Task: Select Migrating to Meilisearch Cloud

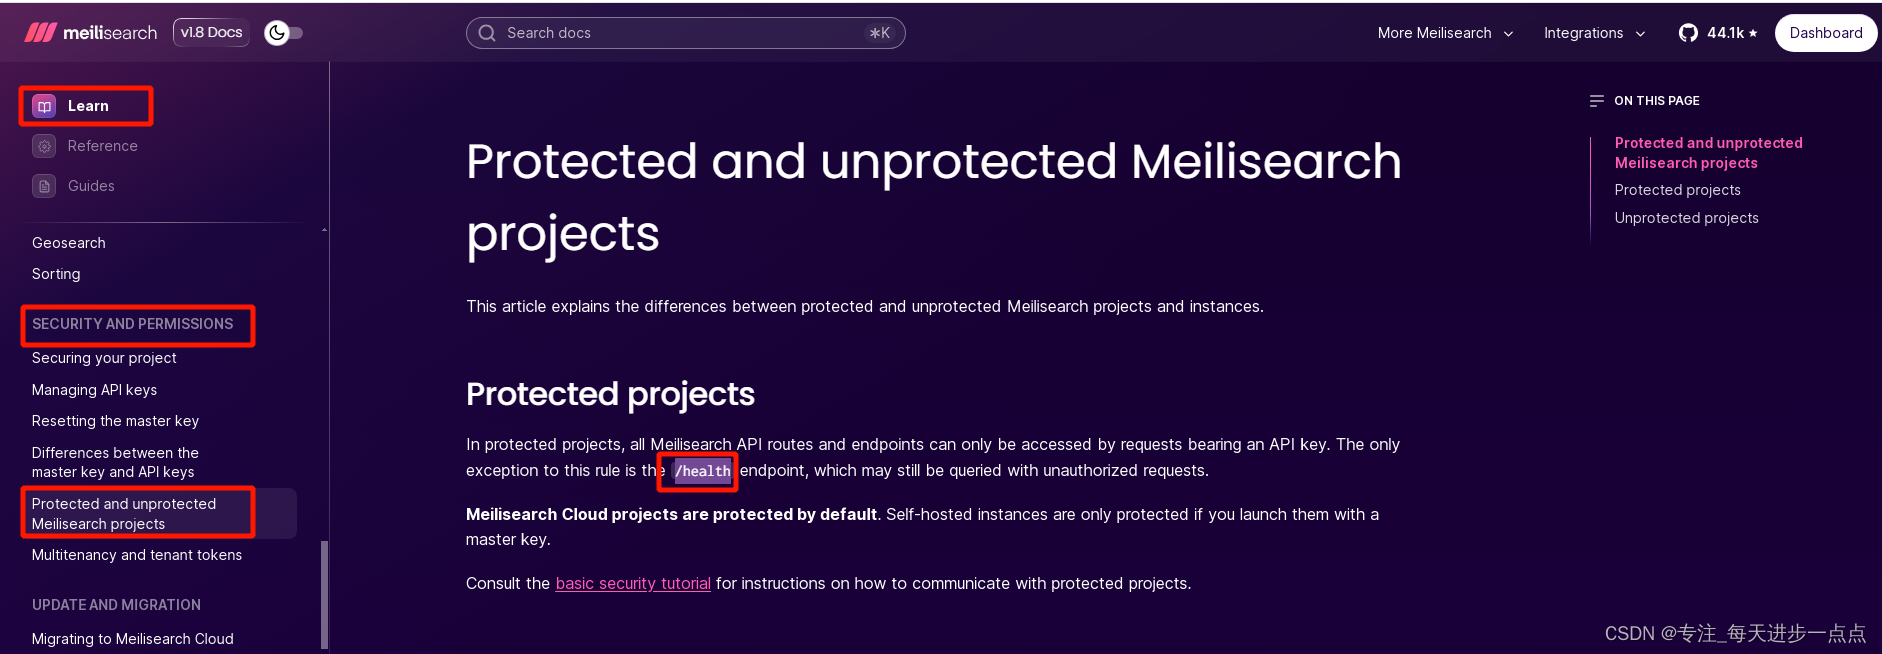Action: tap(132, 638)
